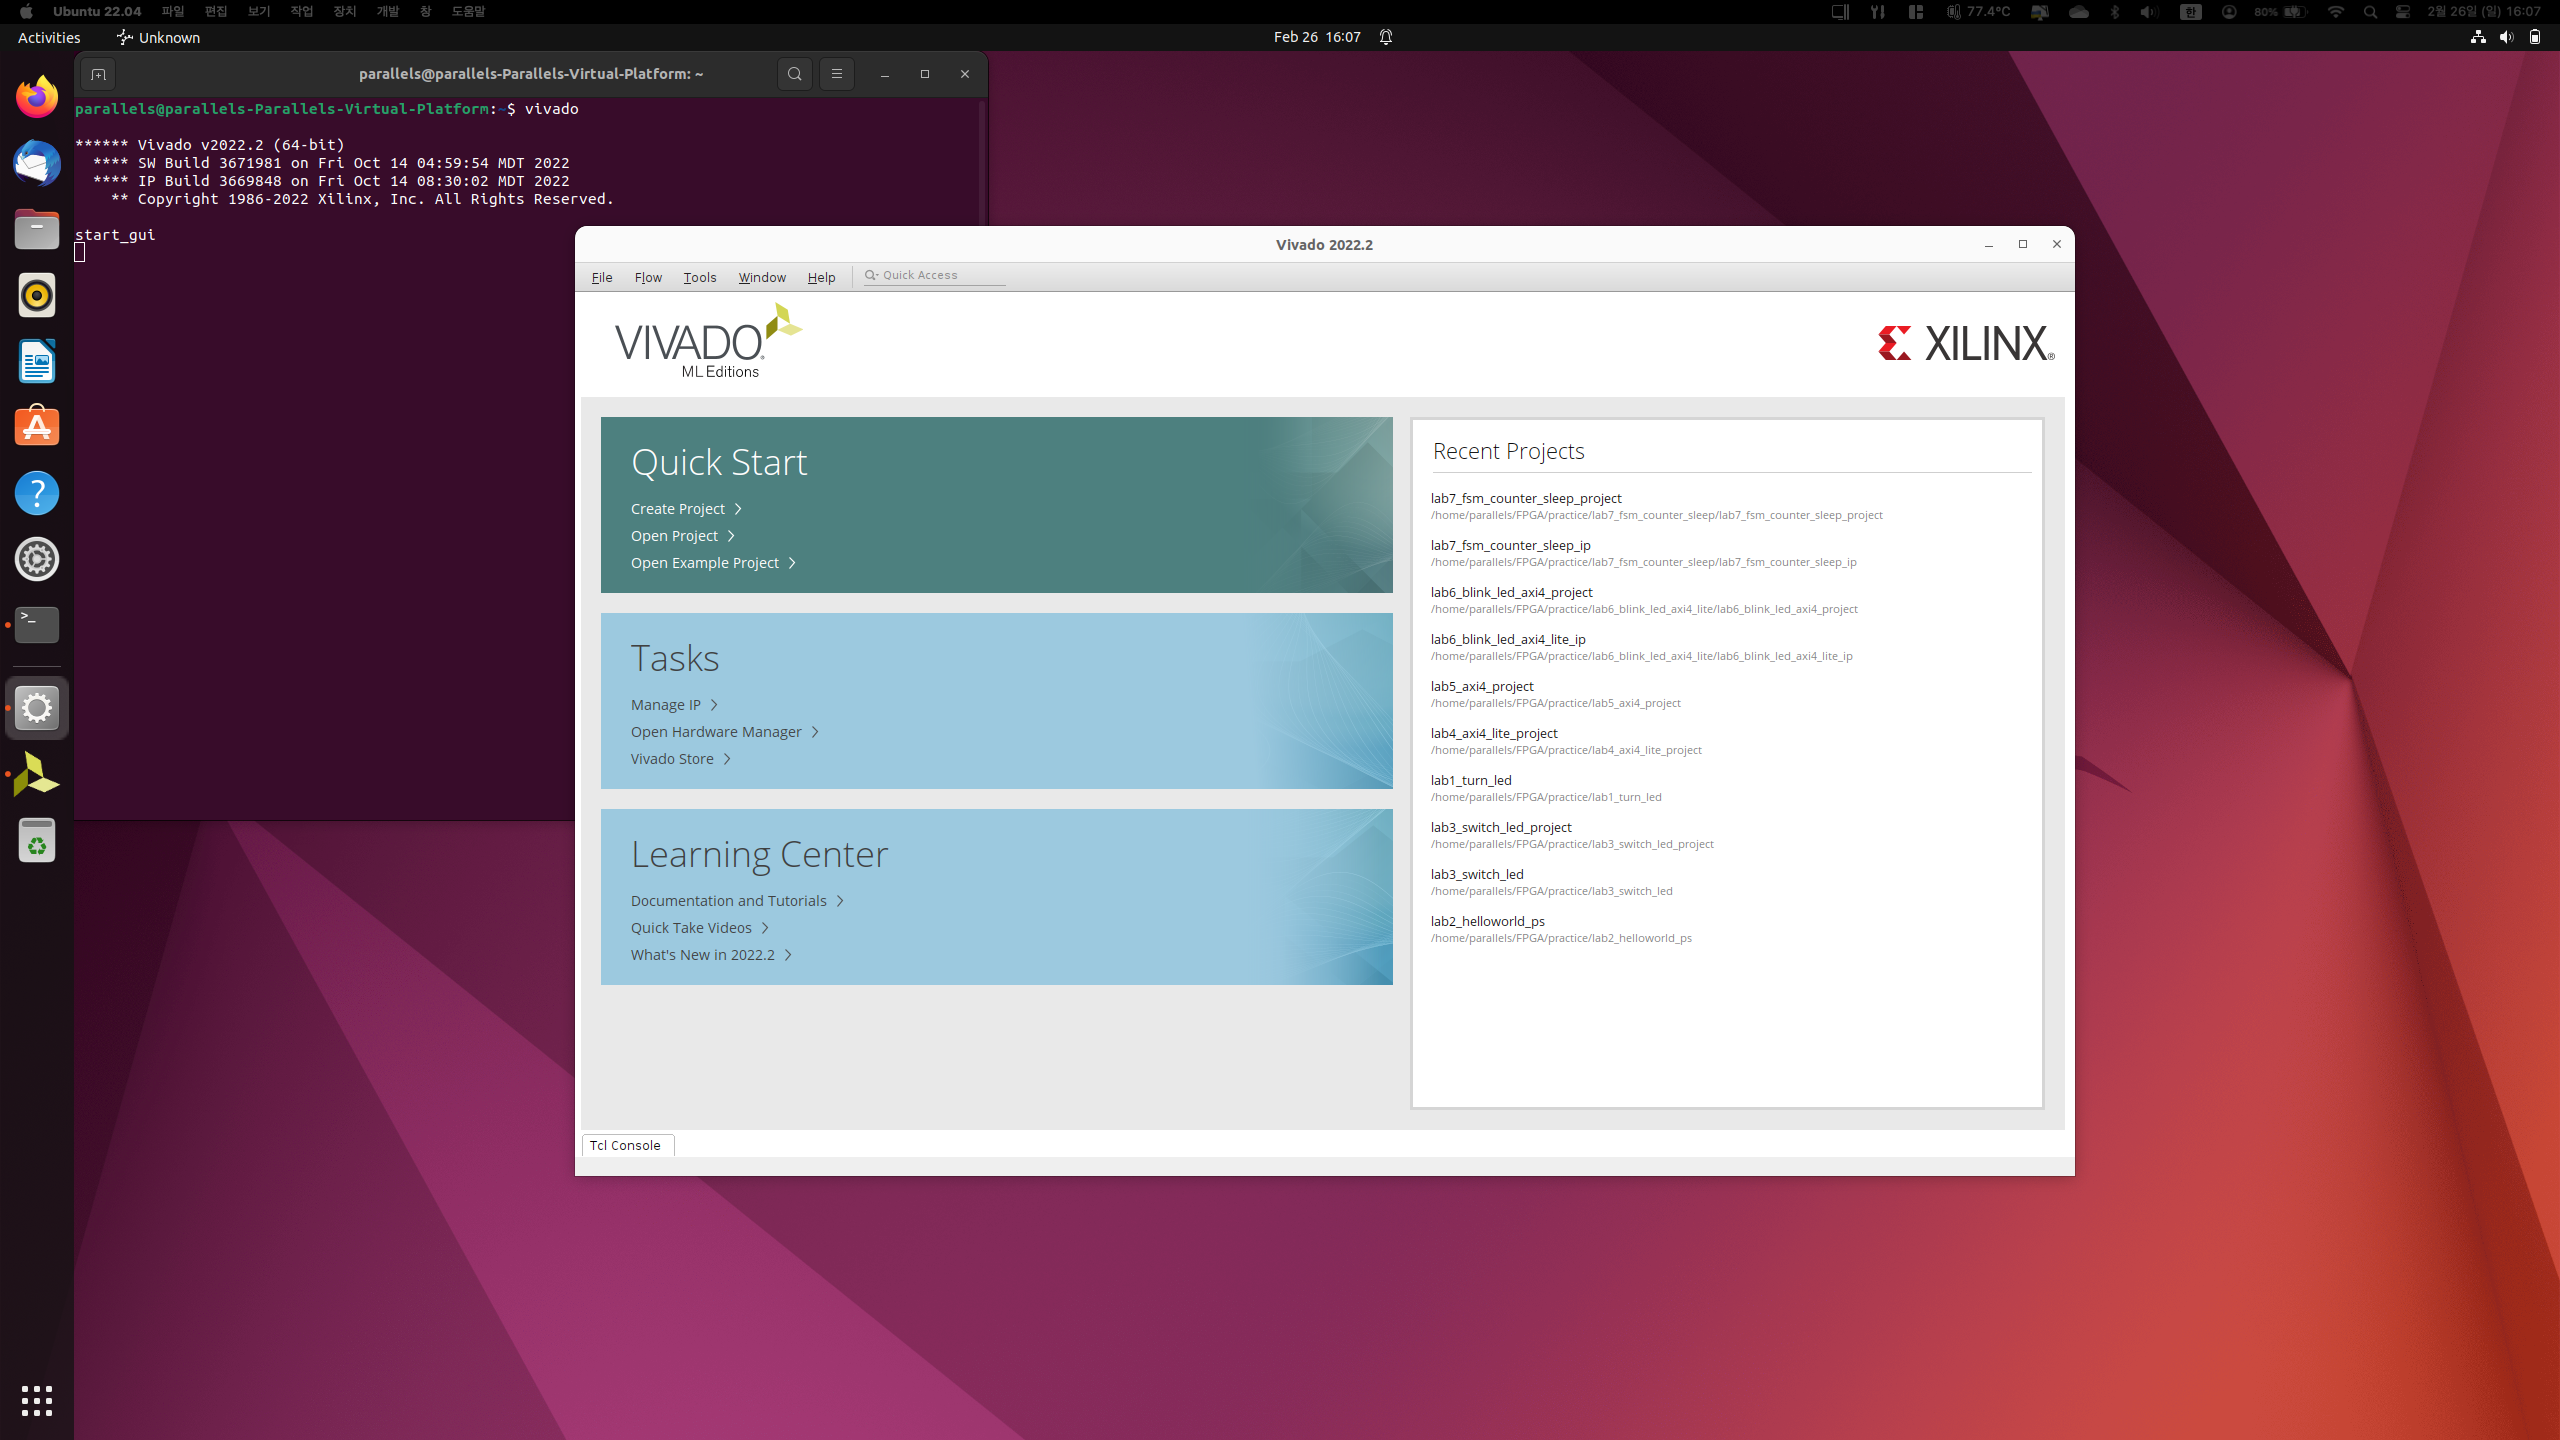Open the Trash icon in the dock

coord(37,840)
